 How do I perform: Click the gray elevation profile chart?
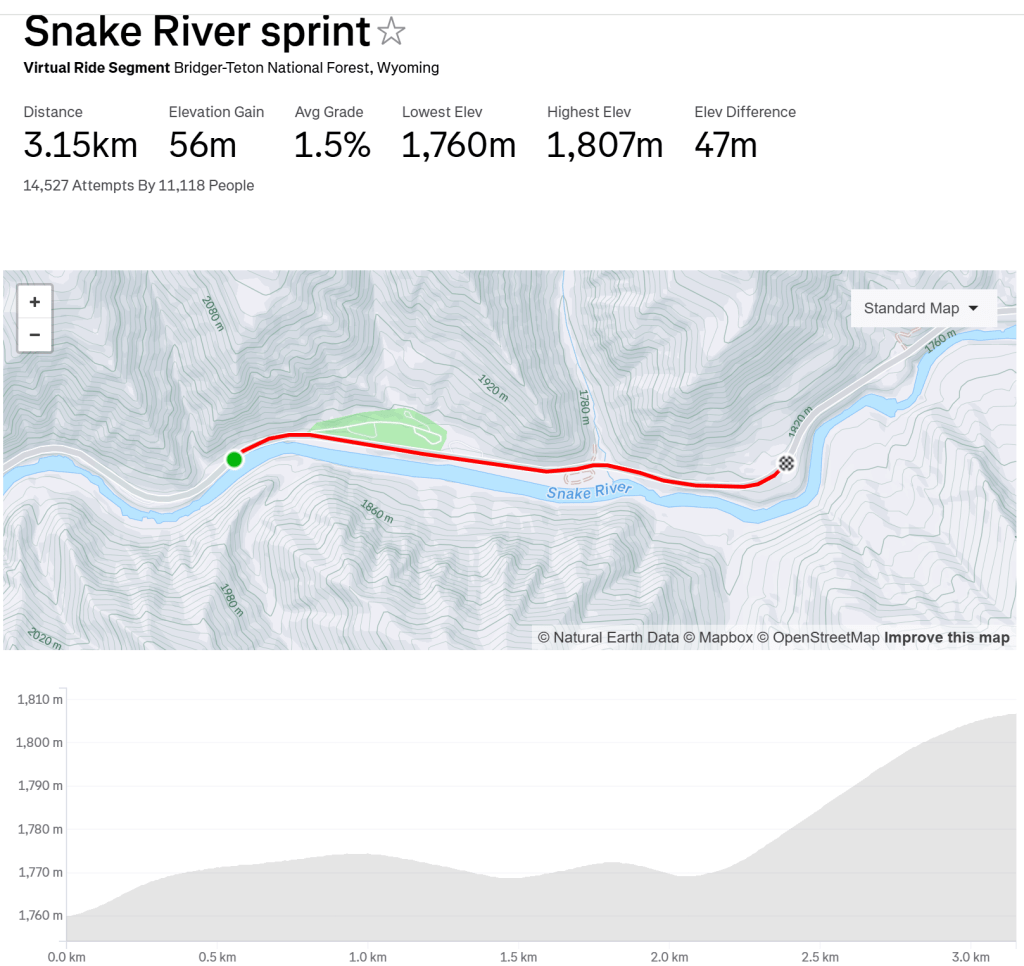coord(540,900)
